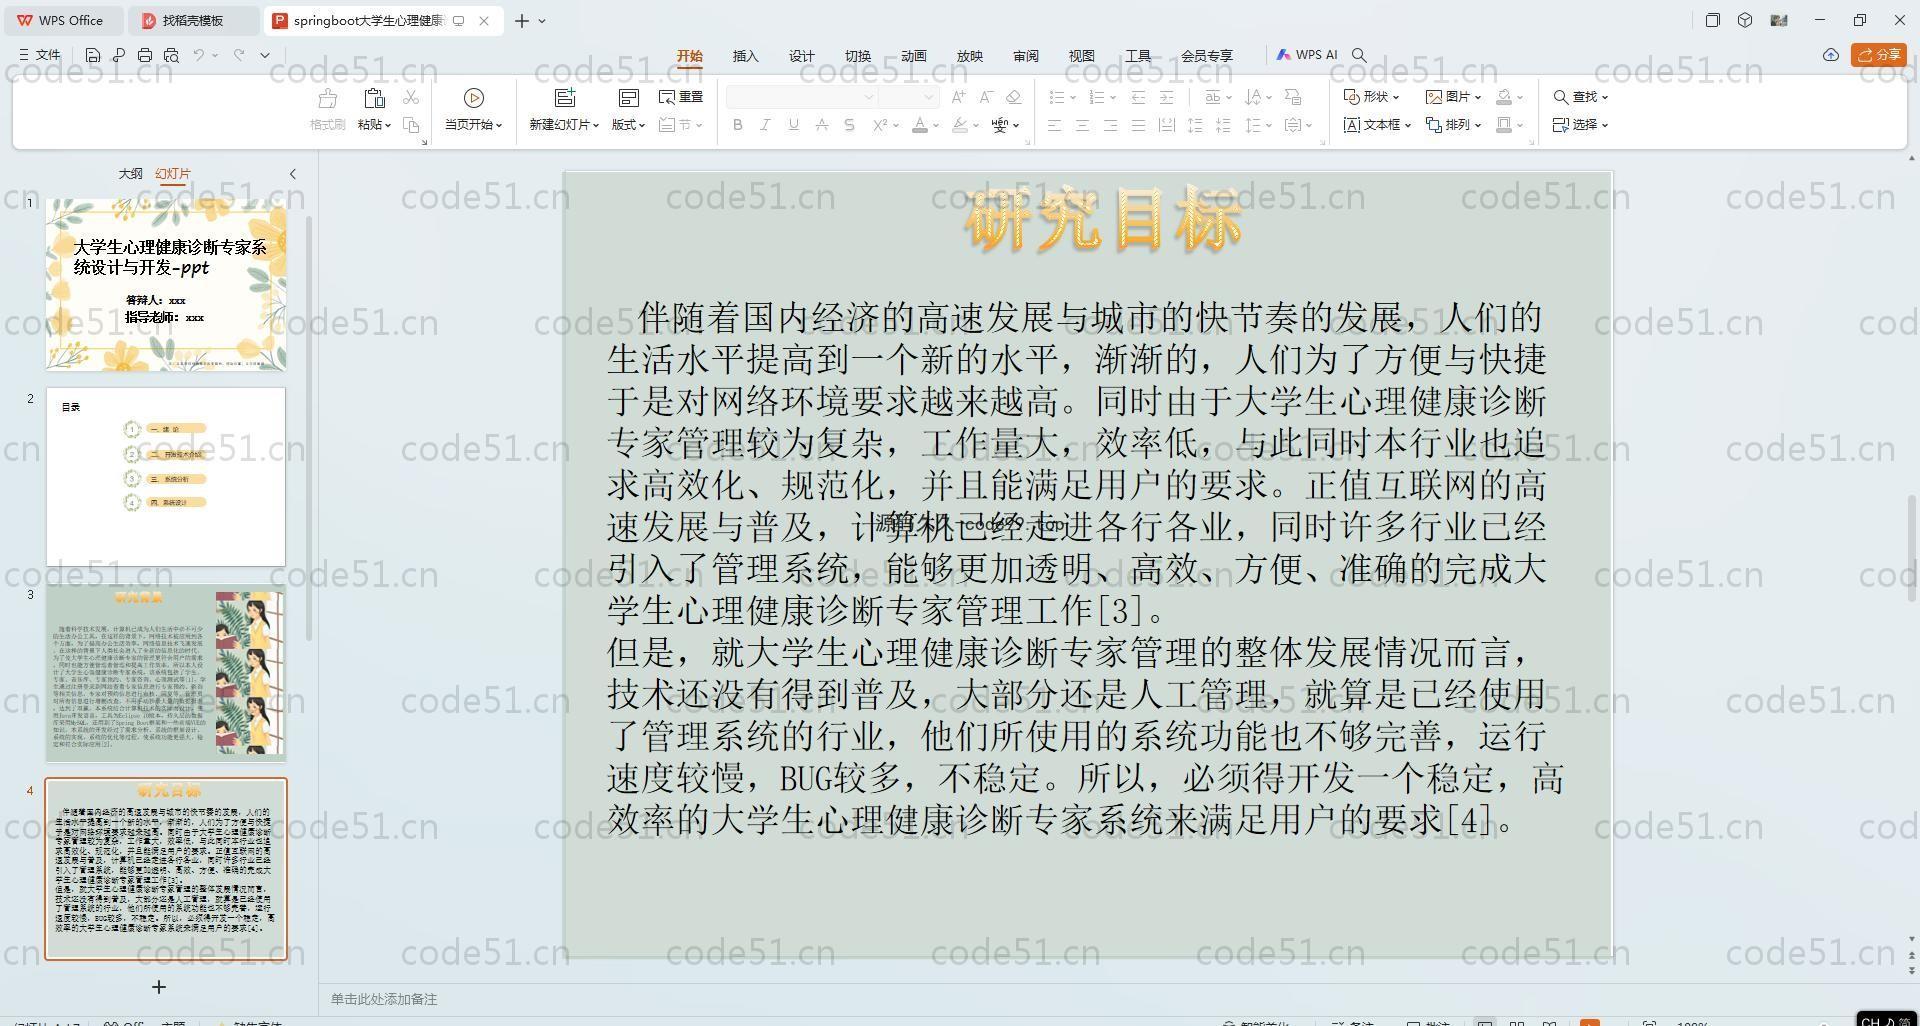Toggle strikethrough formatting

(x=821, y=125)
